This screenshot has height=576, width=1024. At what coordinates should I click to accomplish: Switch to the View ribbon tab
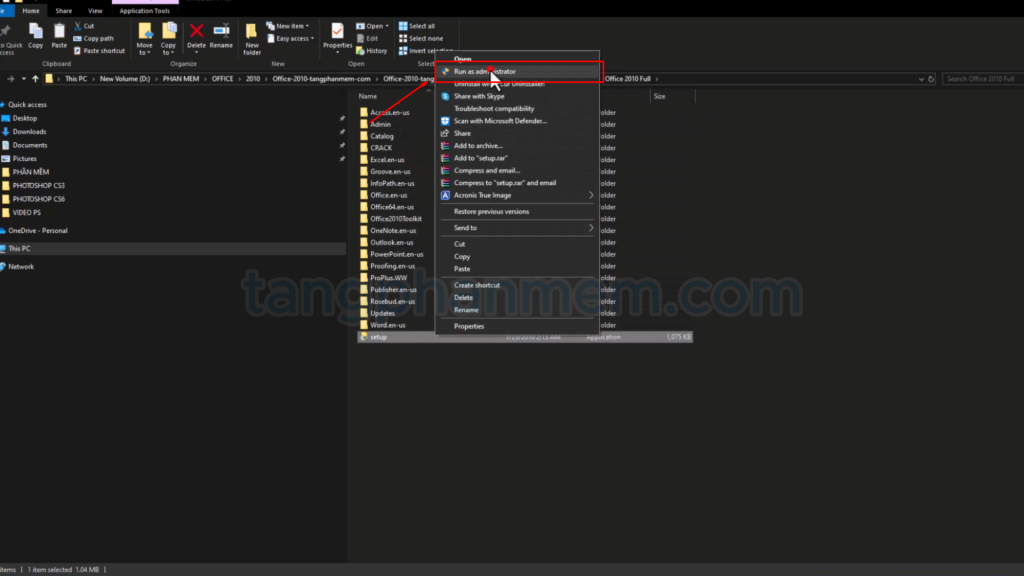[x=95, y=10]
